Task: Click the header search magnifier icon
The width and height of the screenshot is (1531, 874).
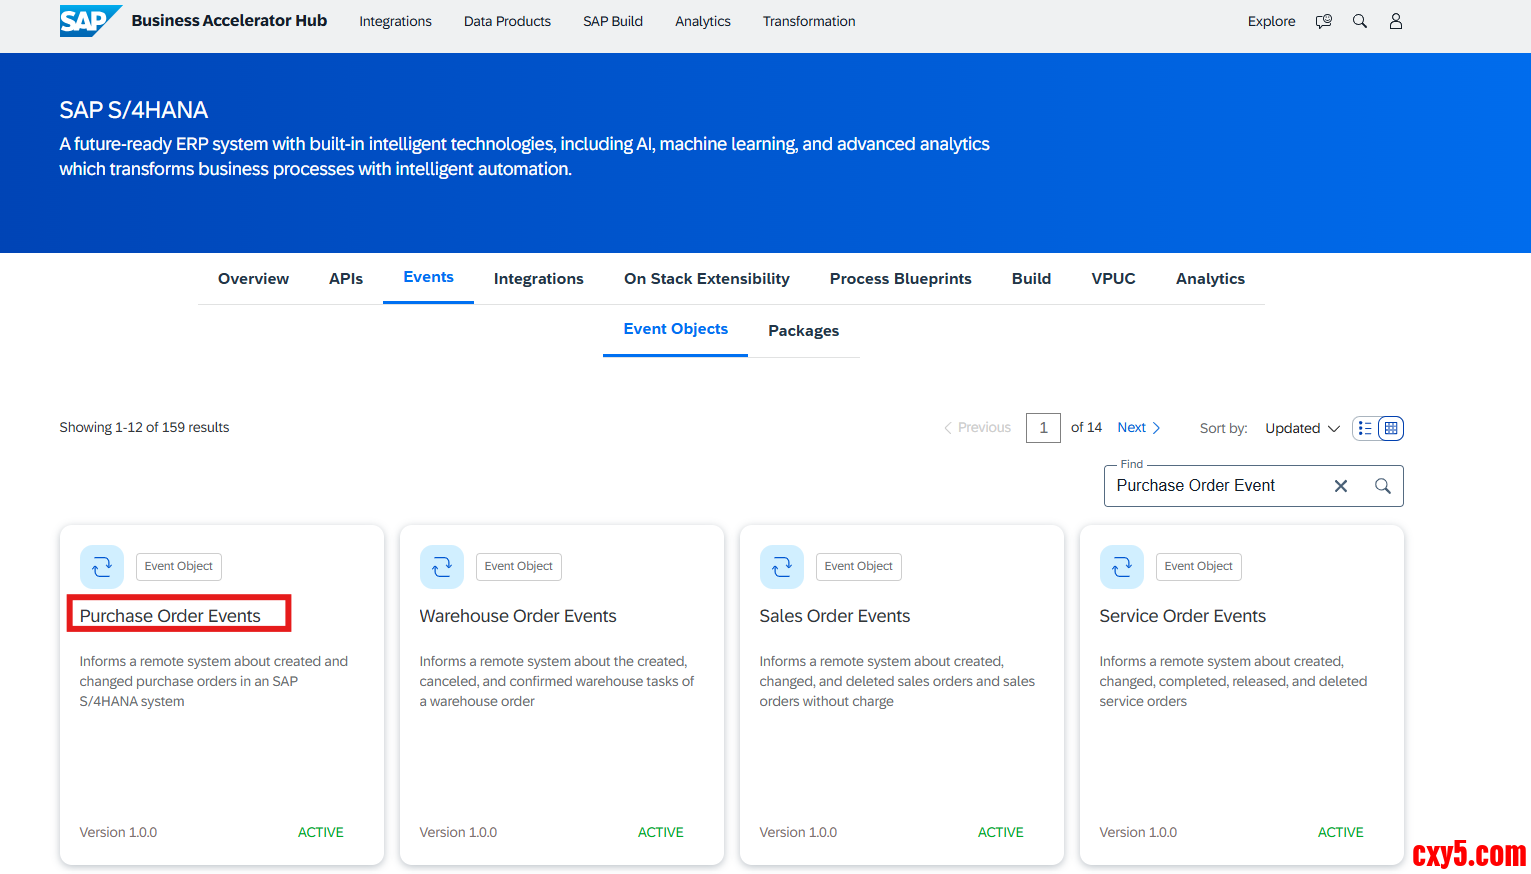Action: (x=1359, y=21)
